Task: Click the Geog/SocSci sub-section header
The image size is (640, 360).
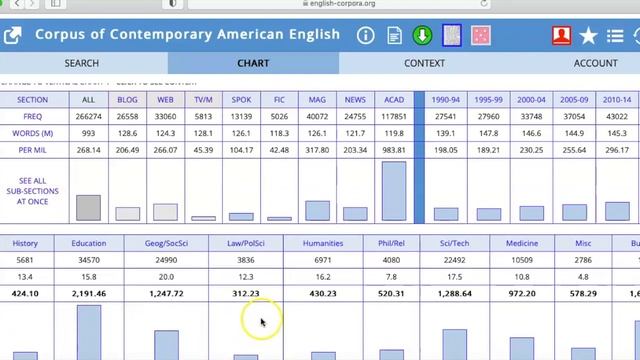Action: coord(166,243)
